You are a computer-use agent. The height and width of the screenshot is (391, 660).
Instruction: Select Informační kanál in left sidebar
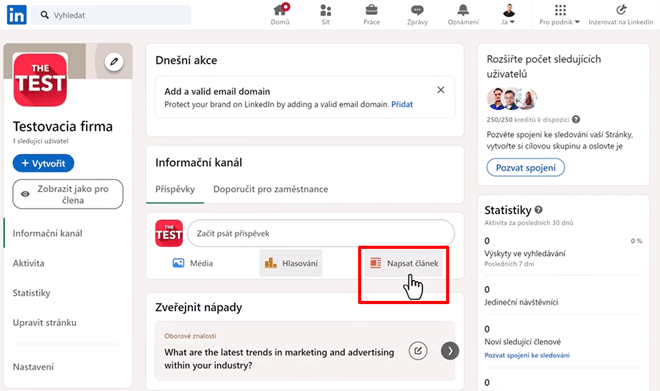click(48, 233)
